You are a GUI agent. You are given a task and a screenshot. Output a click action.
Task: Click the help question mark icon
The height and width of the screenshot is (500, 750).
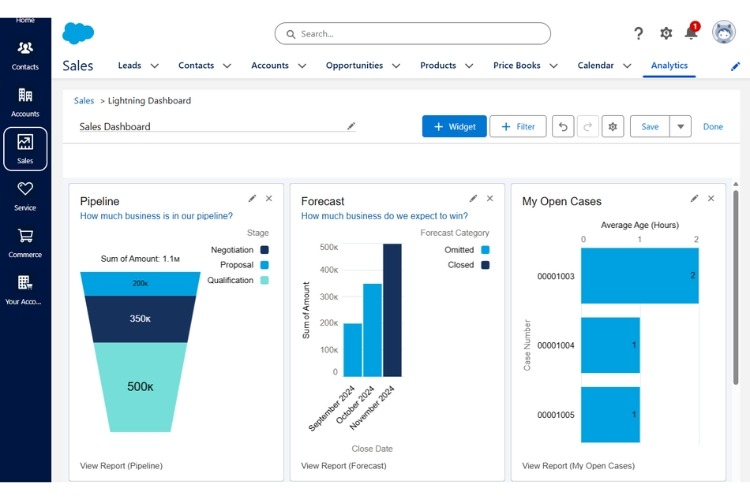[639, 33]
